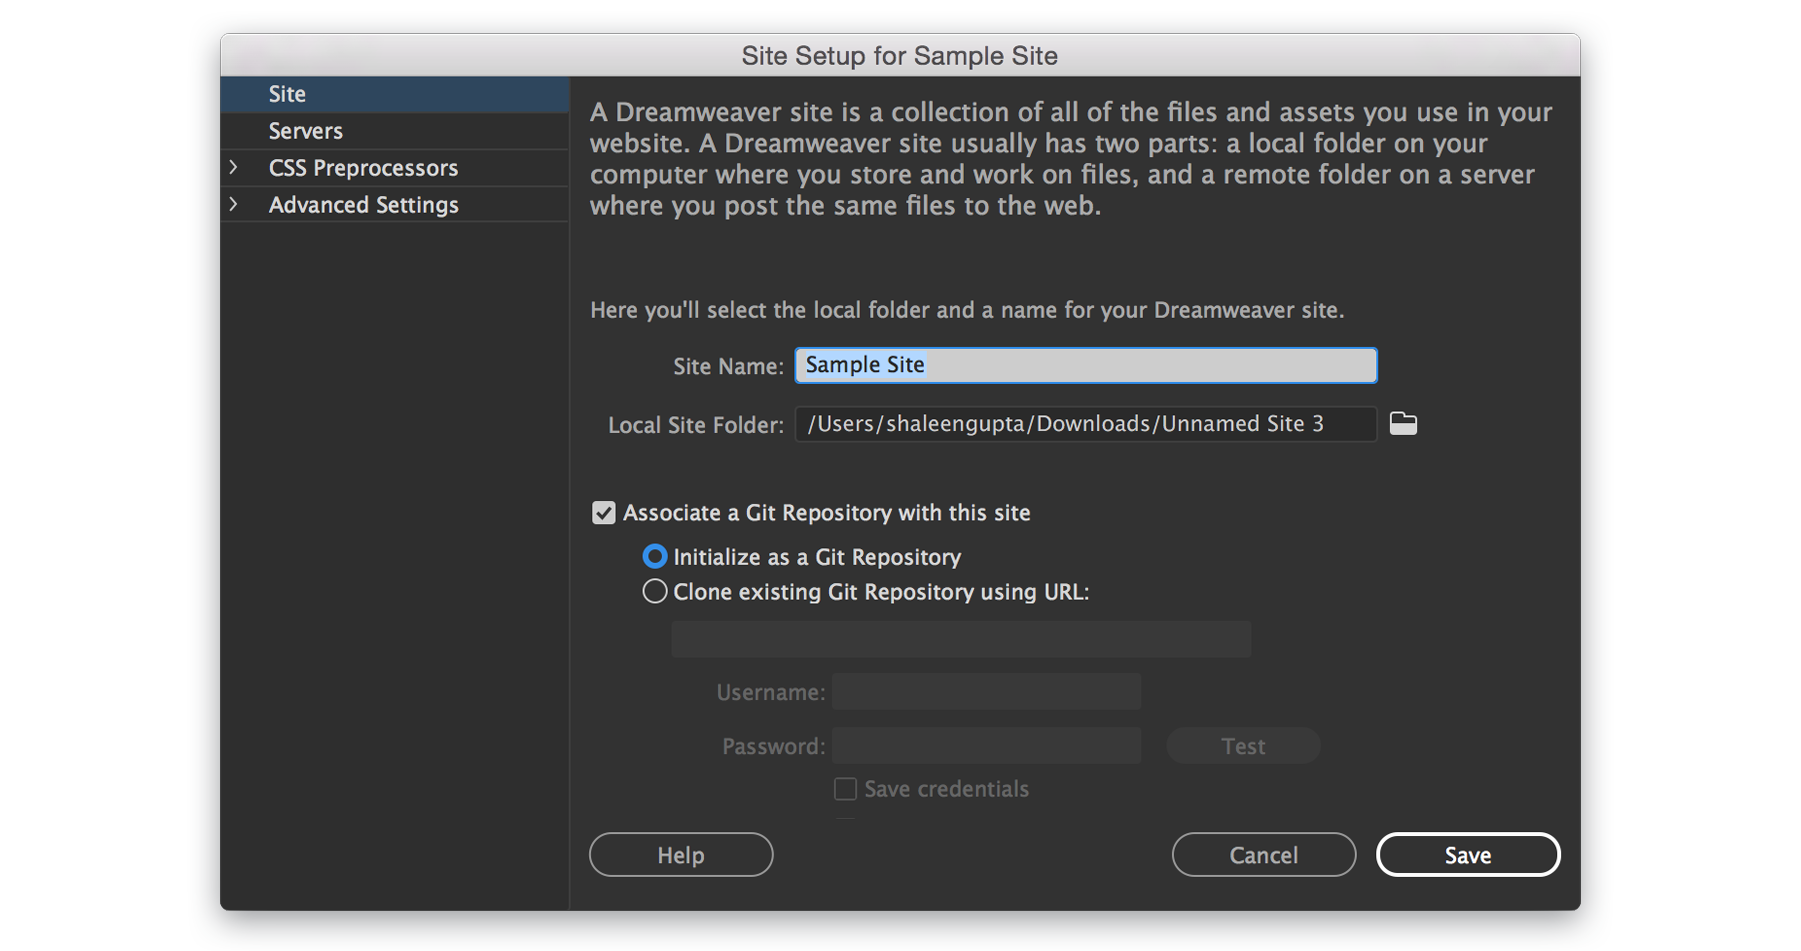
Task: Enable Save credentials
Action: pyautogui.click(x=845, y=788)
